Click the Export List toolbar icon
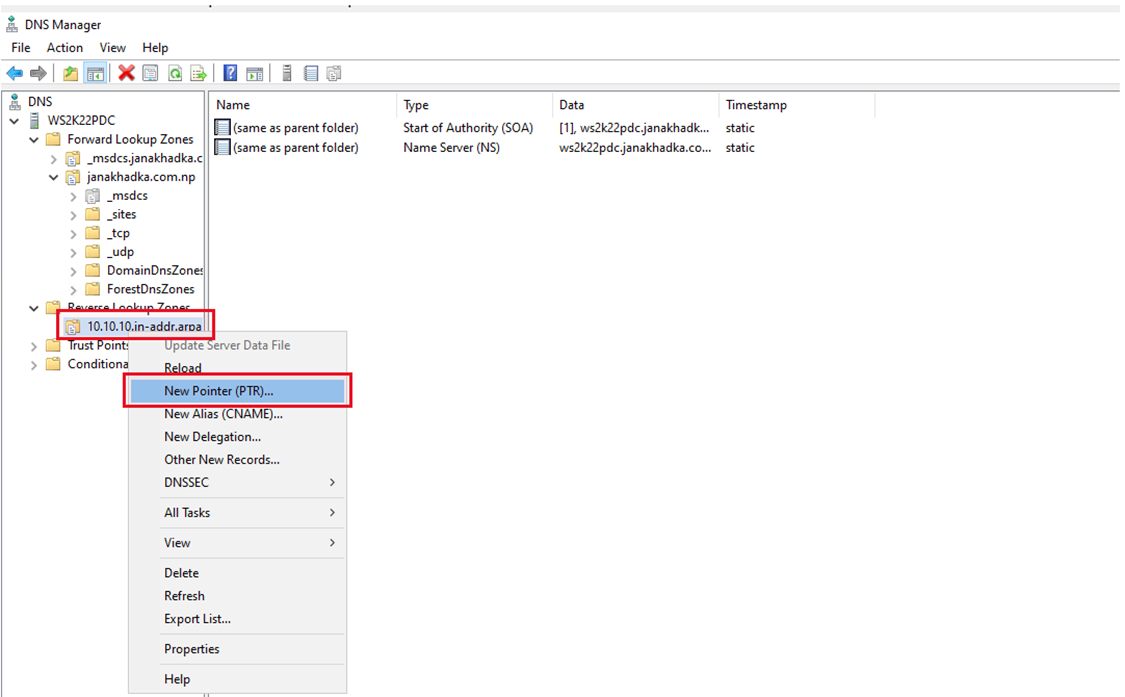 pos(198,72)
